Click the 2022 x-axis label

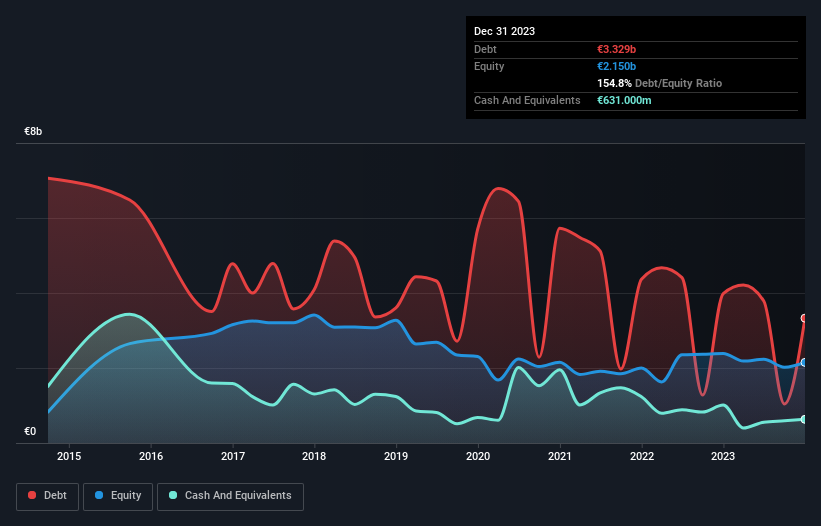tap(642, 456)
